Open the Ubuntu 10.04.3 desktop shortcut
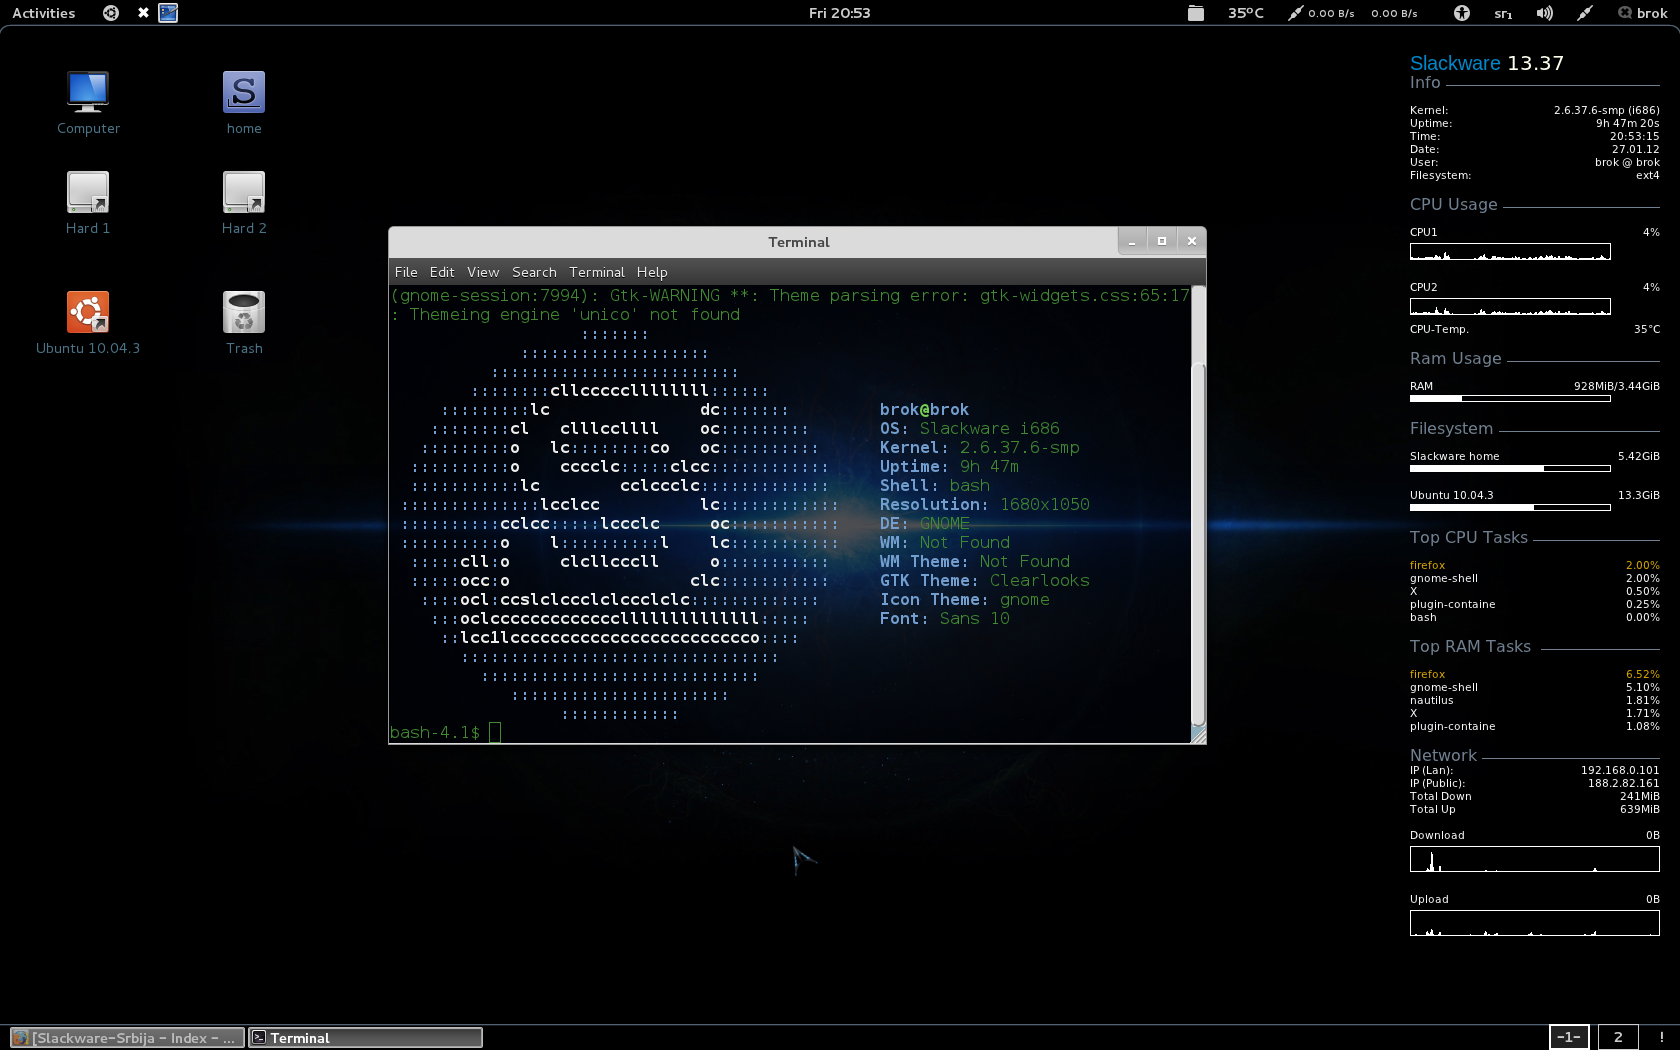The height and width of the screenshot is (1050, 1680). pos(88,313)
